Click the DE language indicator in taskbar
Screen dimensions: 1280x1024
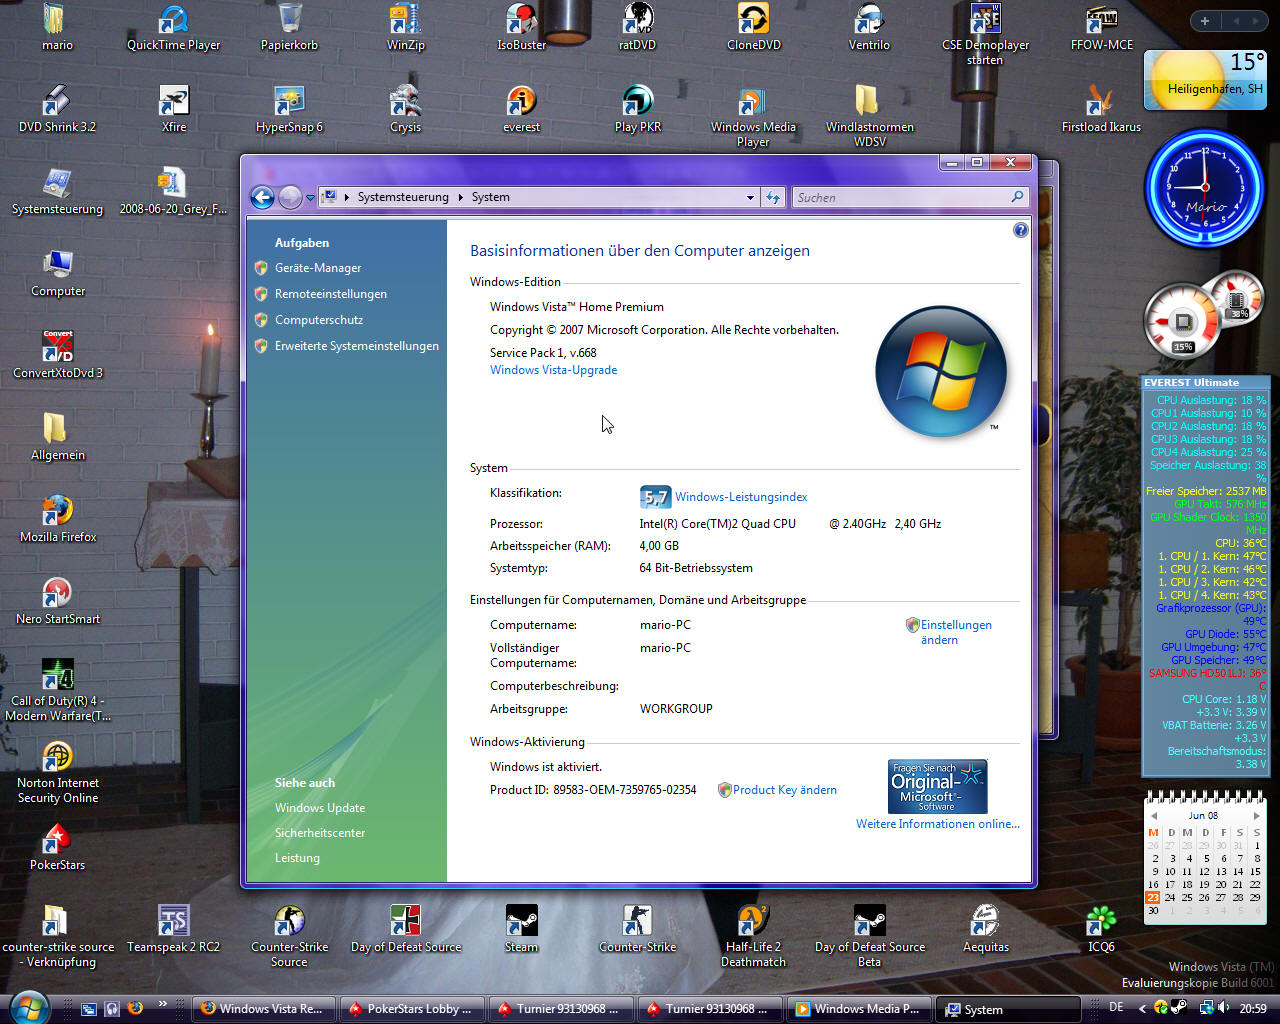pyautogui.click(x=1116, y=1008)
